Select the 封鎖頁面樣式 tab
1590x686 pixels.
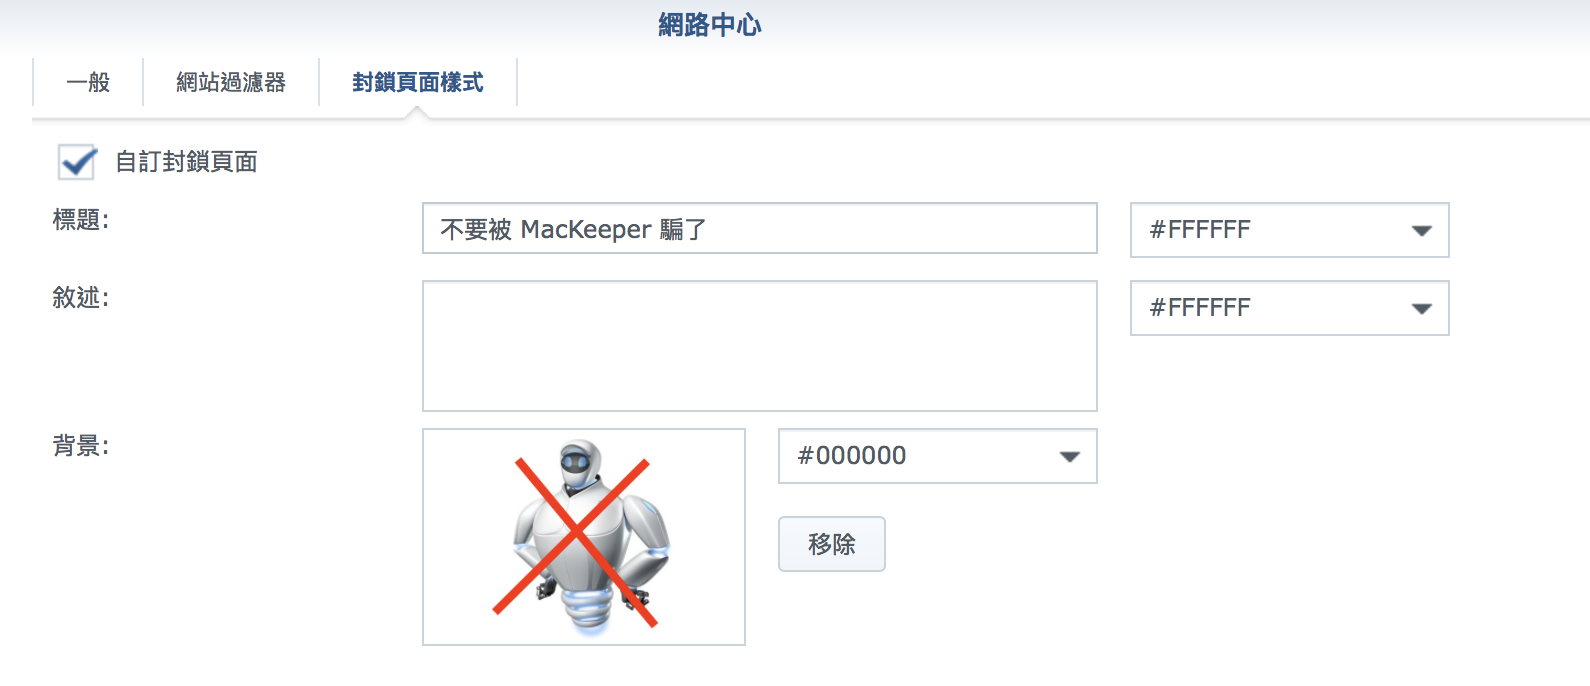[x=418, y=82]
